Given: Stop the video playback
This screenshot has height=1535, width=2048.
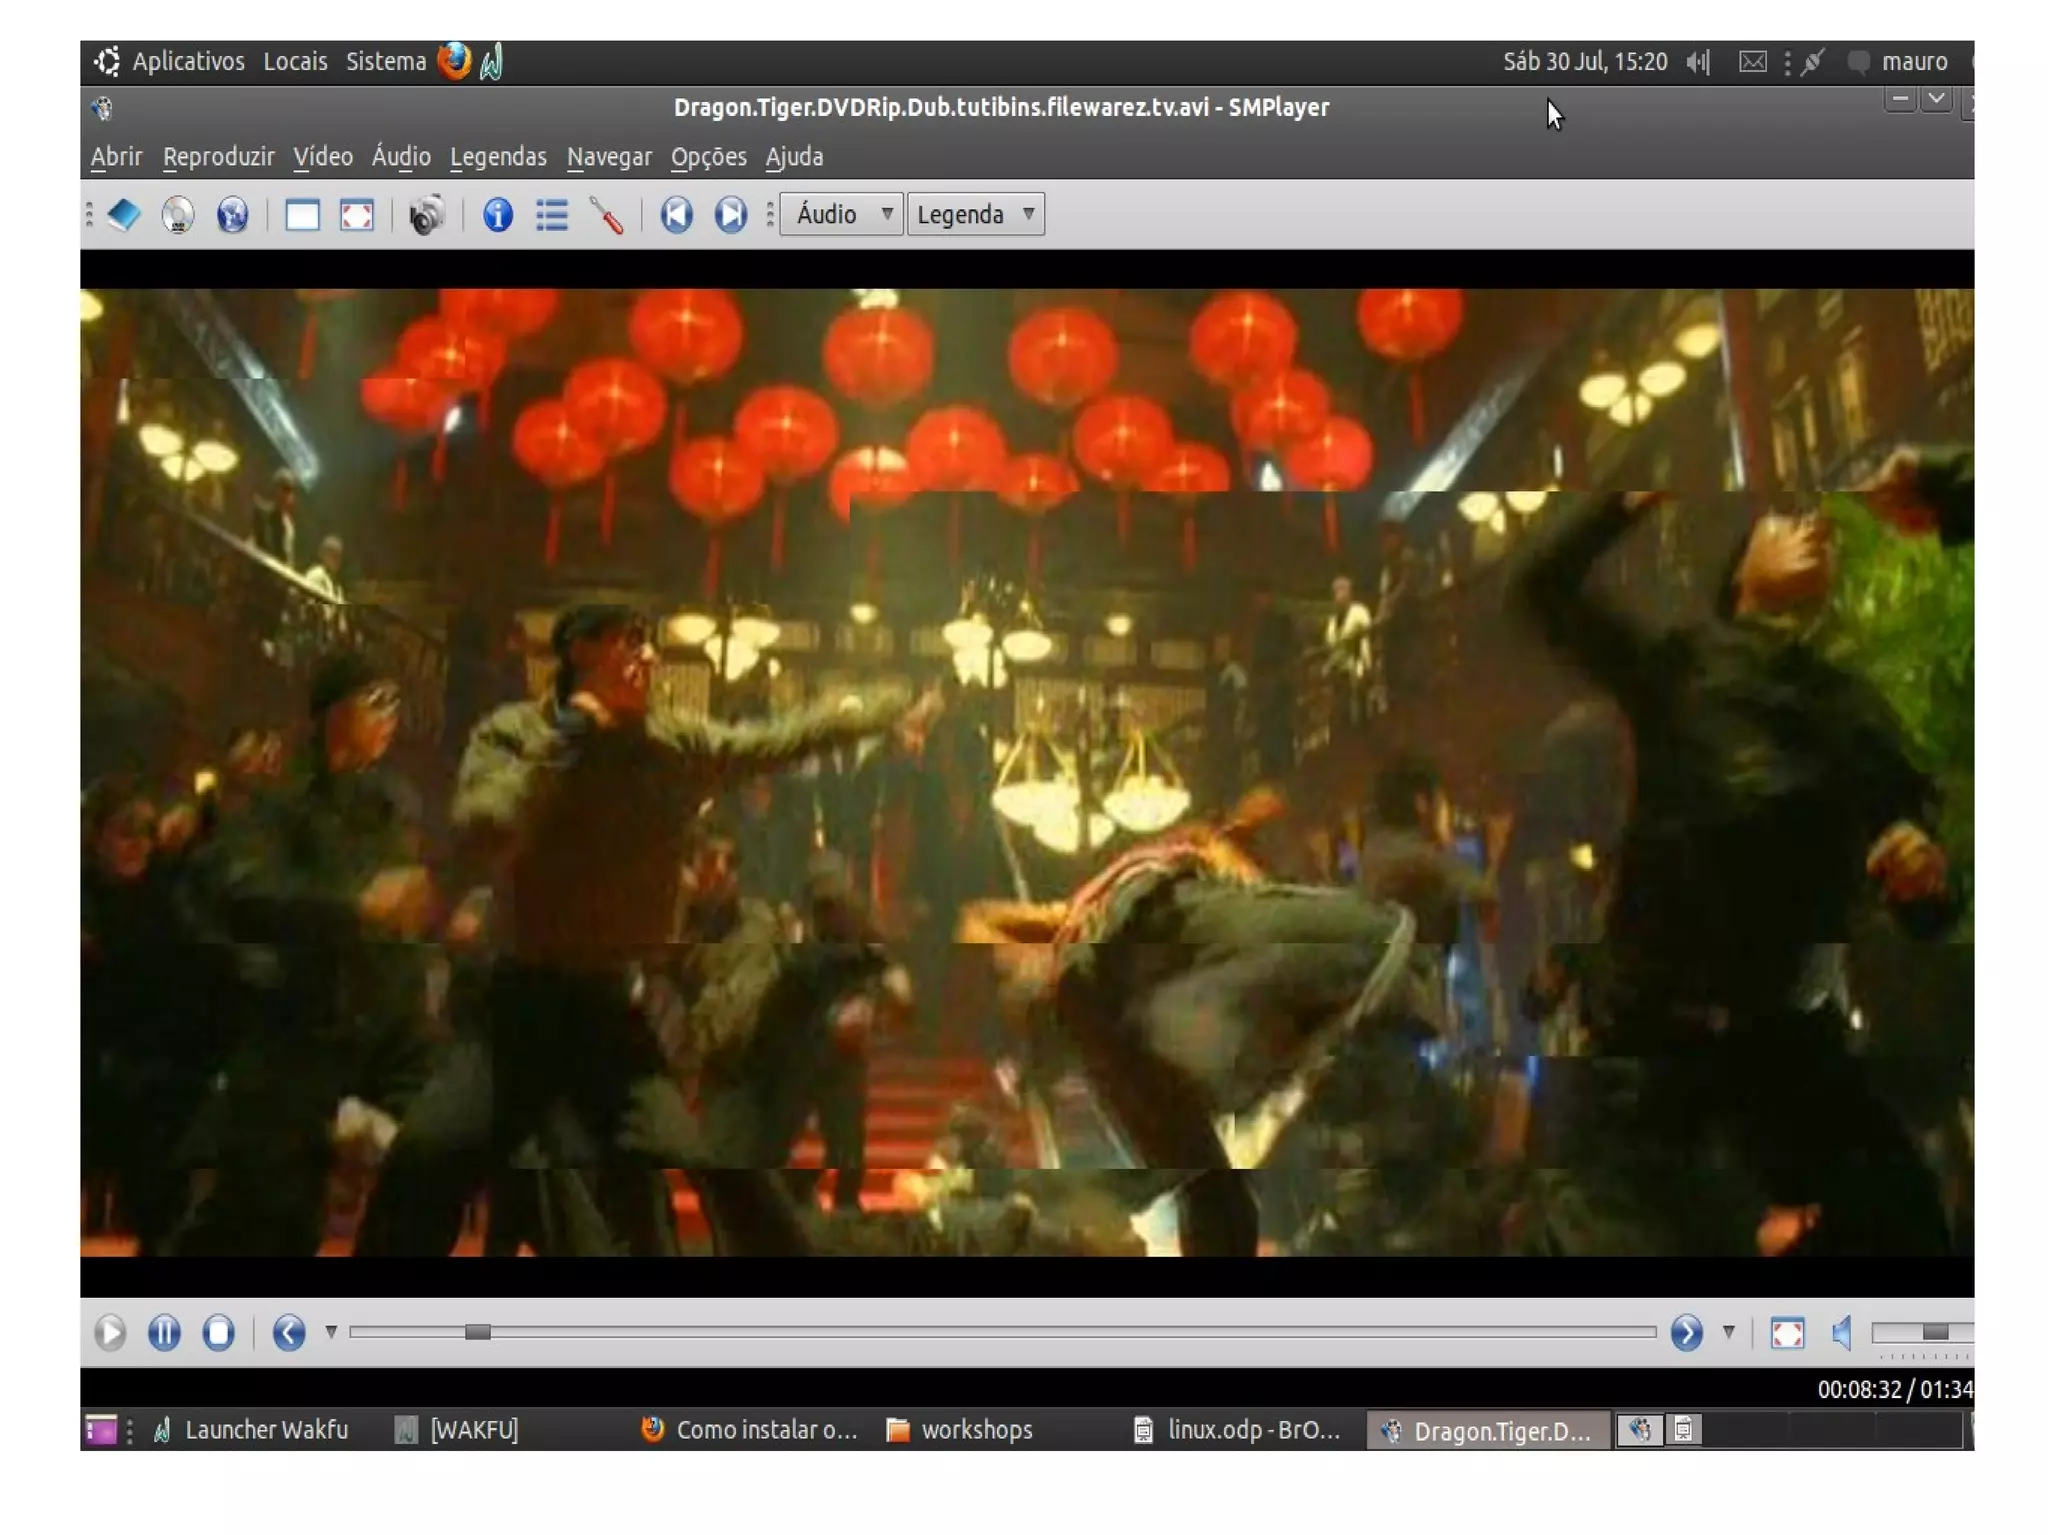Looking at the screenshot, I should tap(218, 1331).
